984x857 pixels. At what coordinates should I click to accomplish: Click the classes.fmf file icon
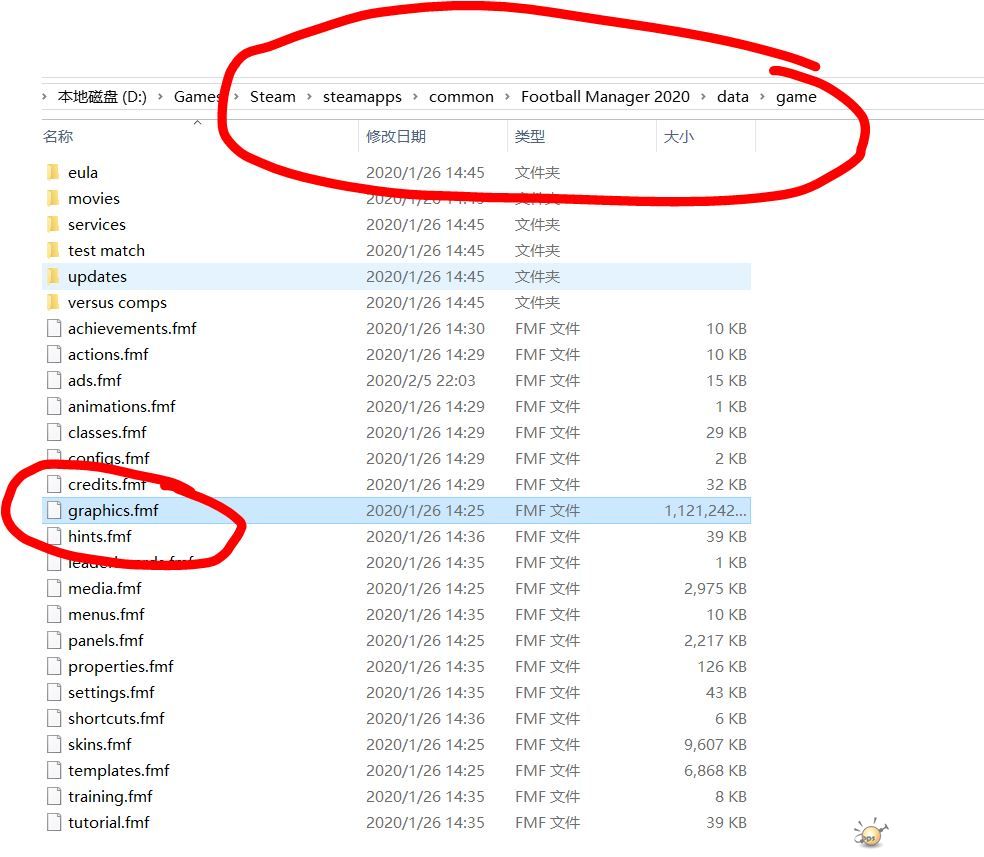54,432
